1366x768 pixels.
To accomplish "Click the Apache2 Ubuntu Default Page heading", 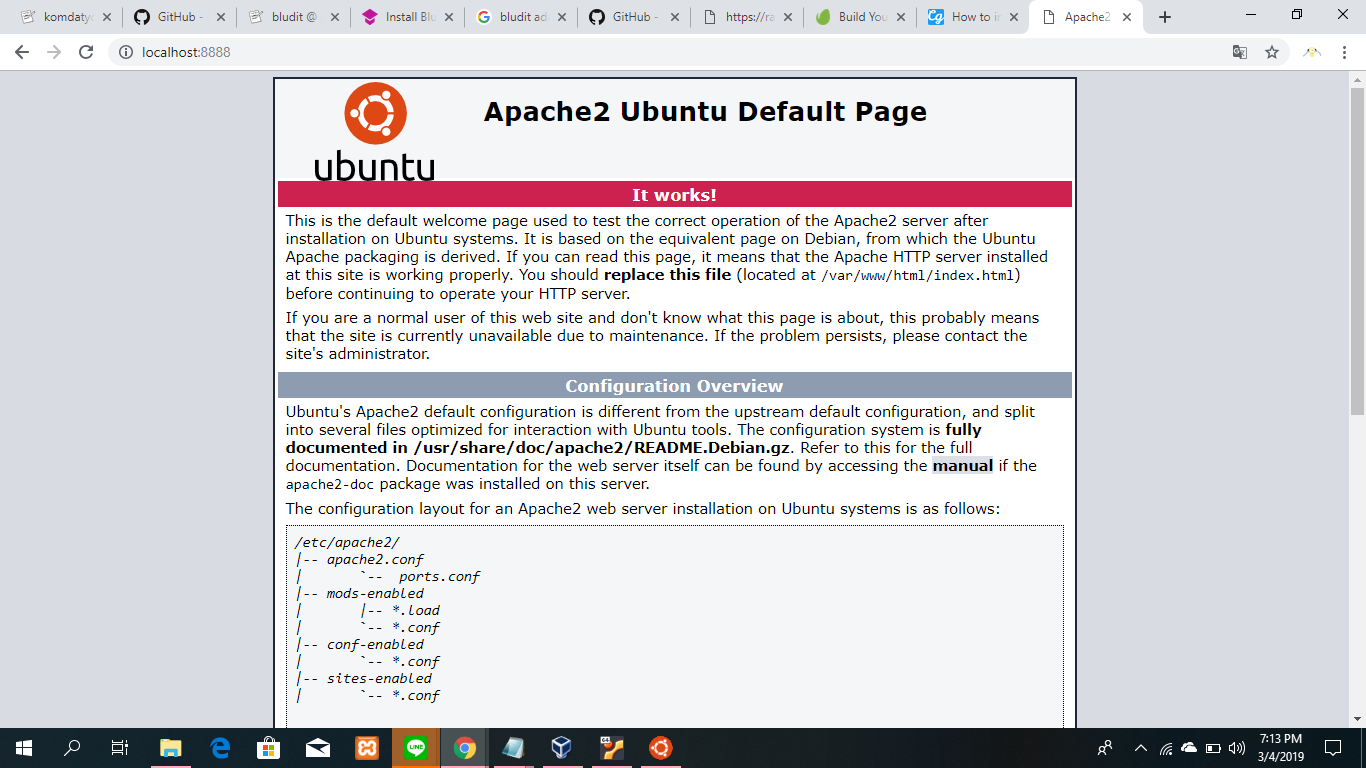I will click(705, 111).
